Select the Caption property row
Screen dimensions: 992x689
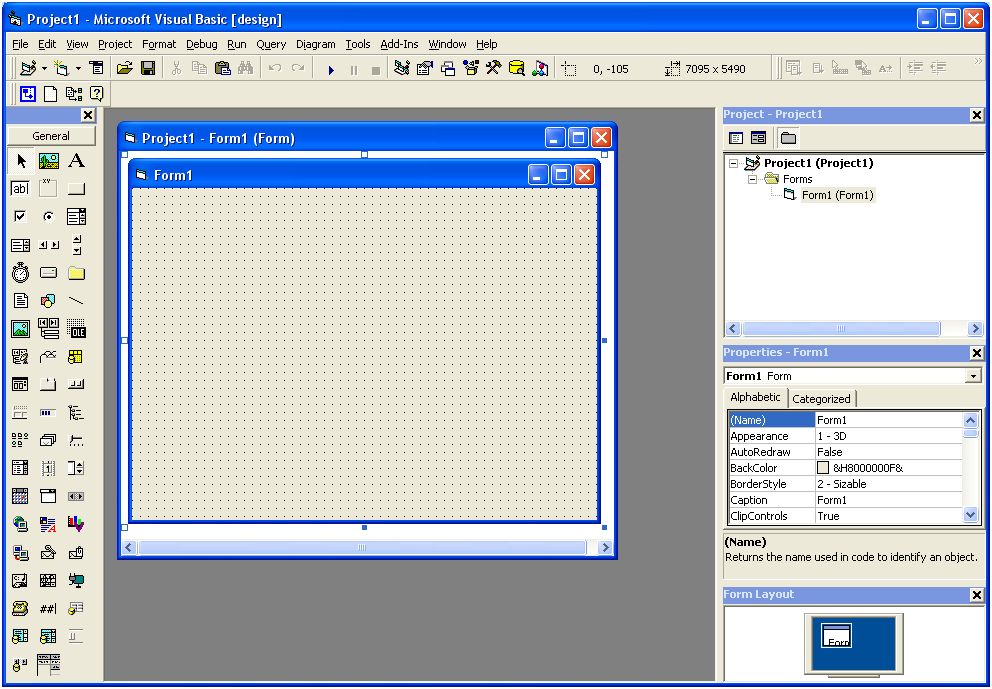845,500
